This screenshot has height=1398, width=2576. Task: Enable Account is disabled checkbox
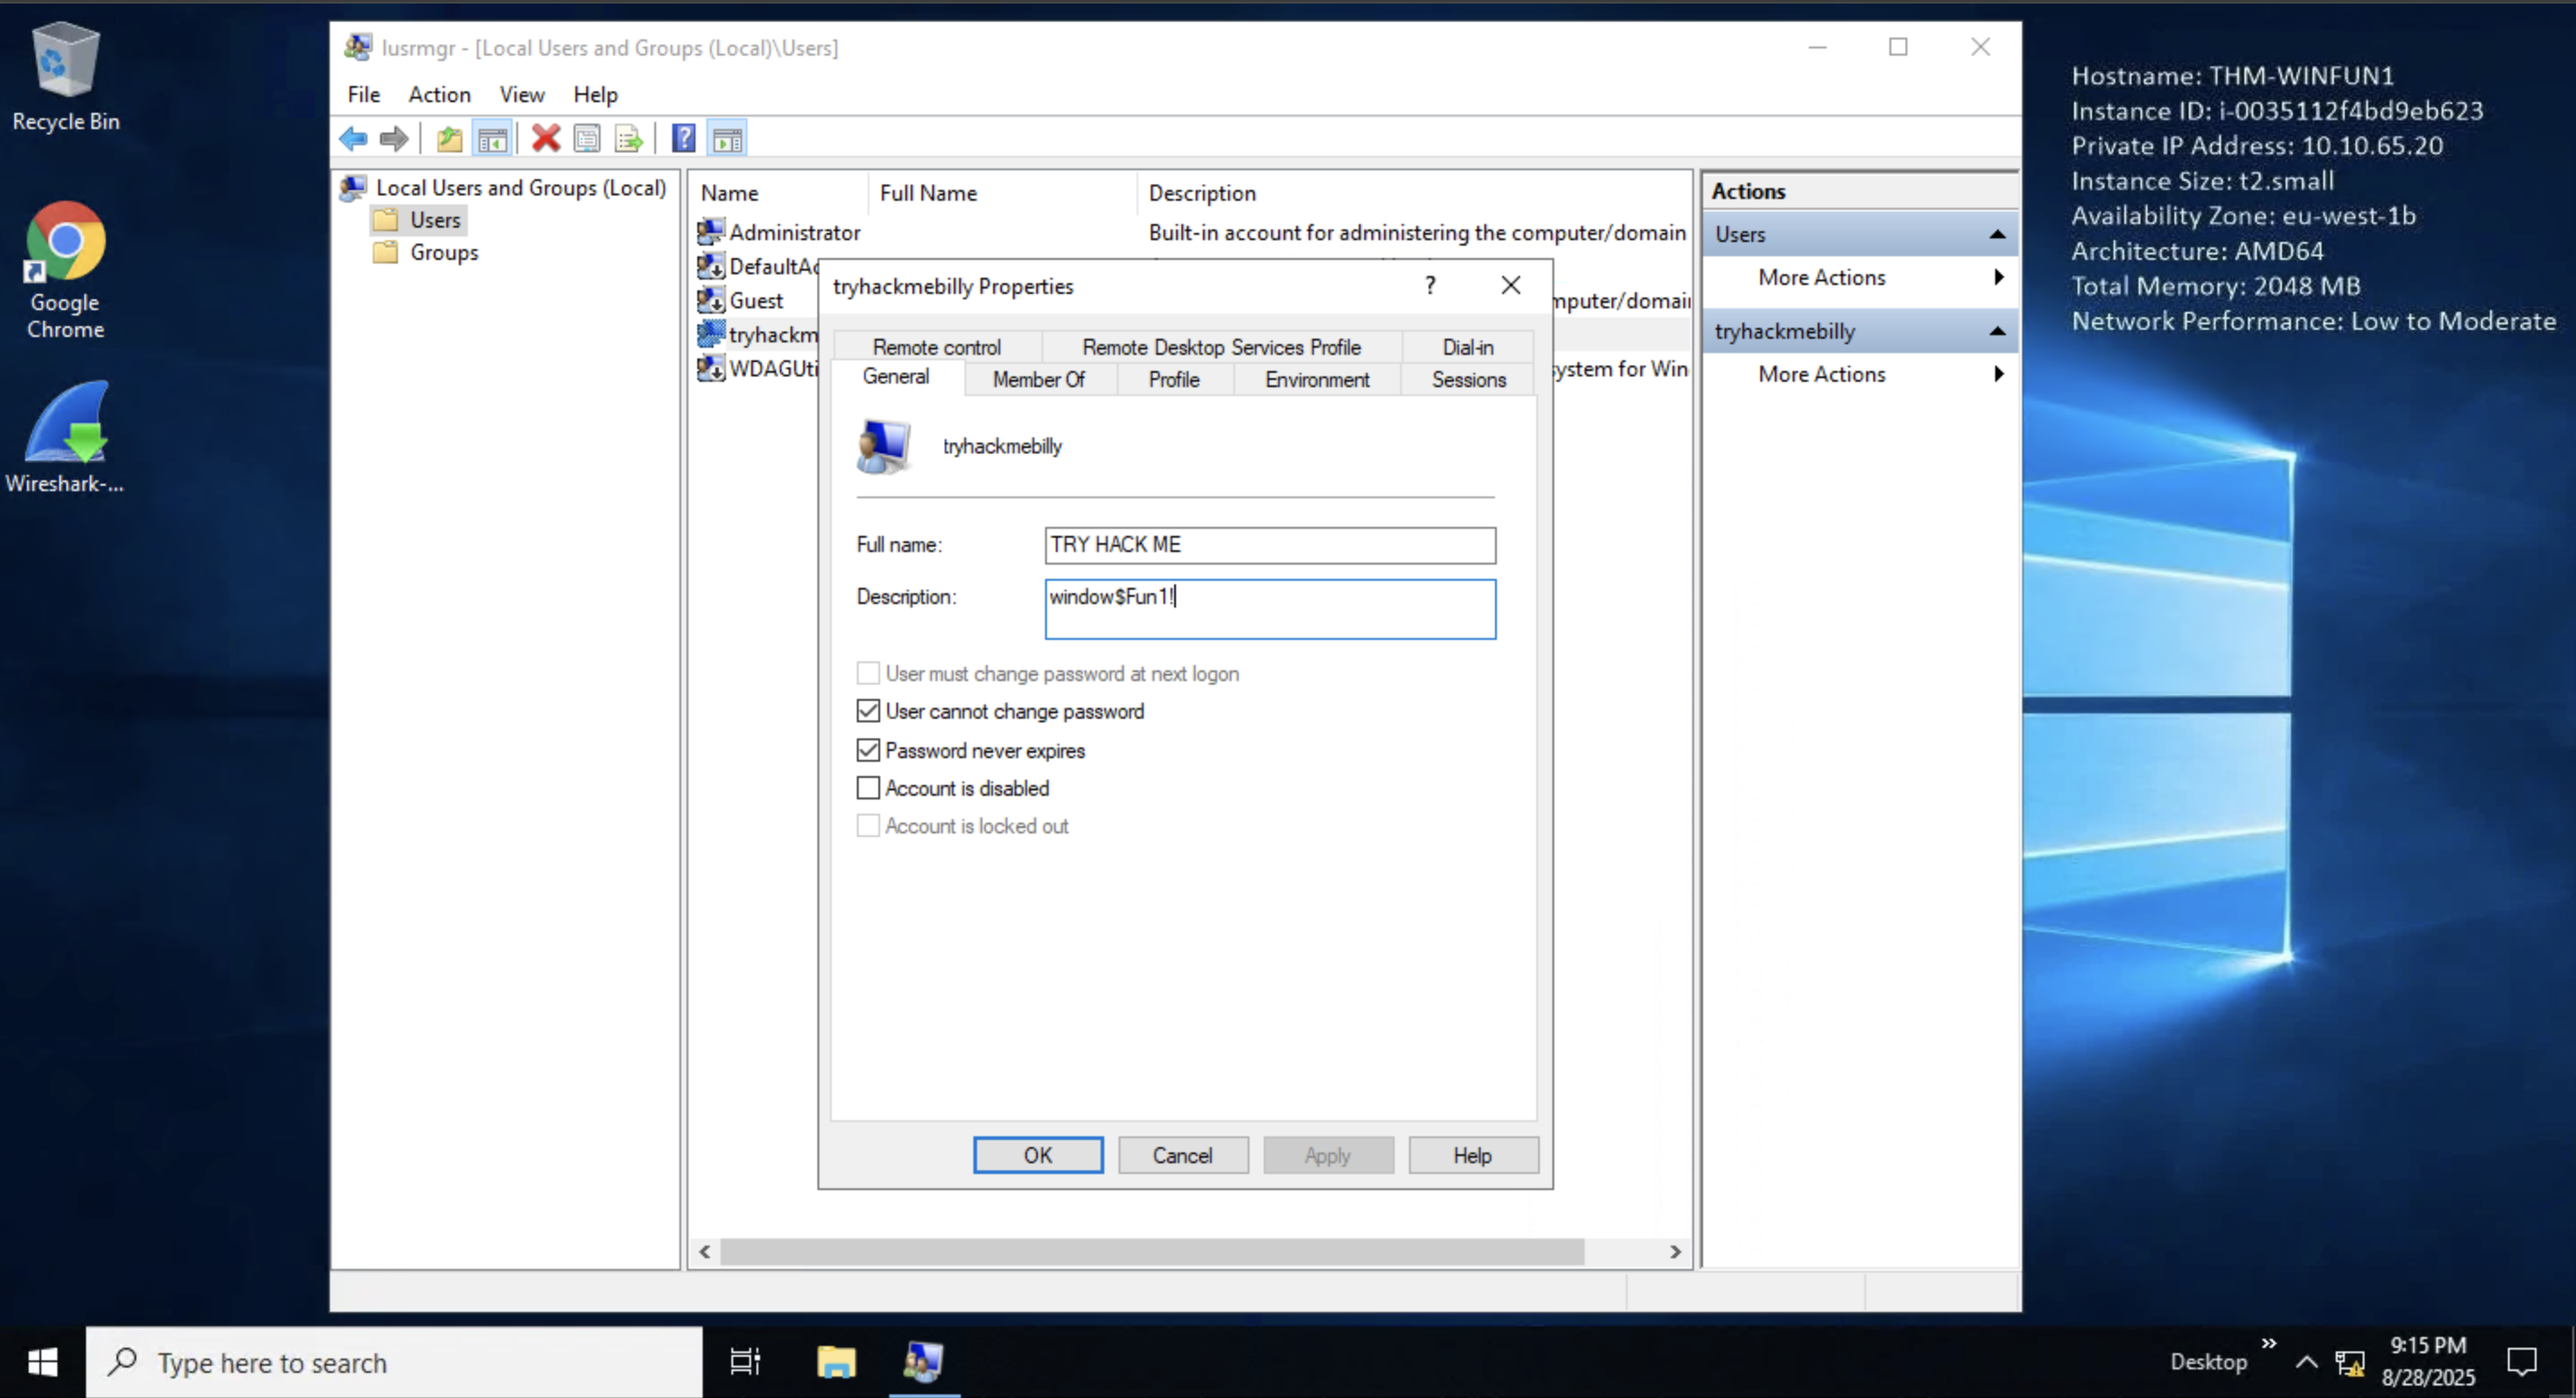[x=868, y=788]
